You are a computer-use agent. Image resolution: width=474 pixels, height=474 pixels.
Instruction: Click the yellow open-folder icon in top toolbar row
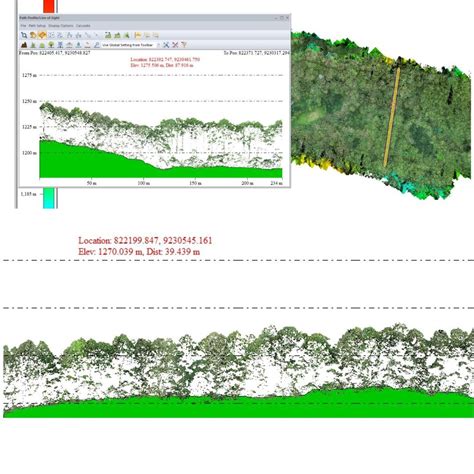click(138, 35)
